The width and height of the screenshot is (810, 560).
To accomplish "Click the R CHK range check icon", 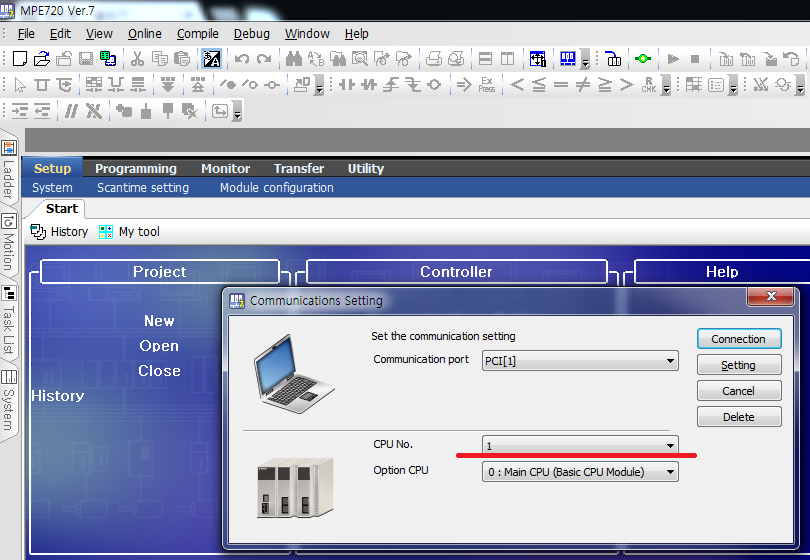I will [x=649, y=85].
